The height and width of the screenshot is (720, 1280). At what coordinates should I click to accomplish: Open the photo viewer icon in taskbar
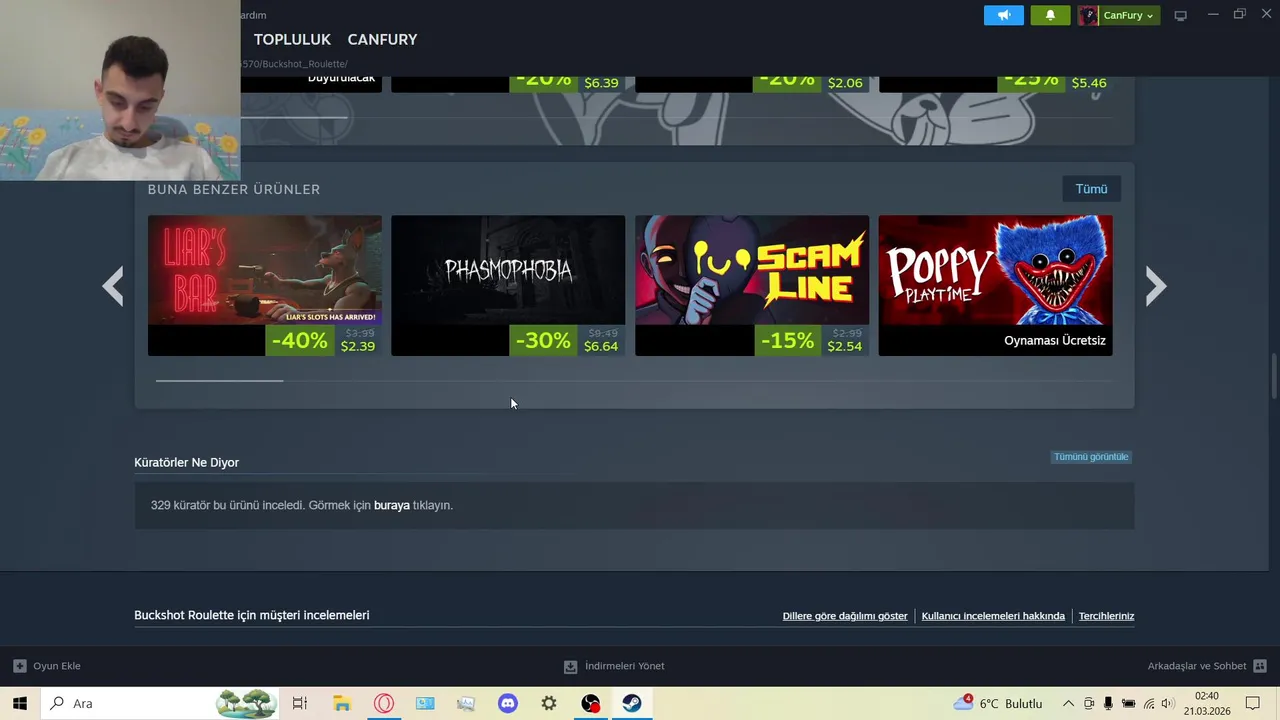(466, 703)
